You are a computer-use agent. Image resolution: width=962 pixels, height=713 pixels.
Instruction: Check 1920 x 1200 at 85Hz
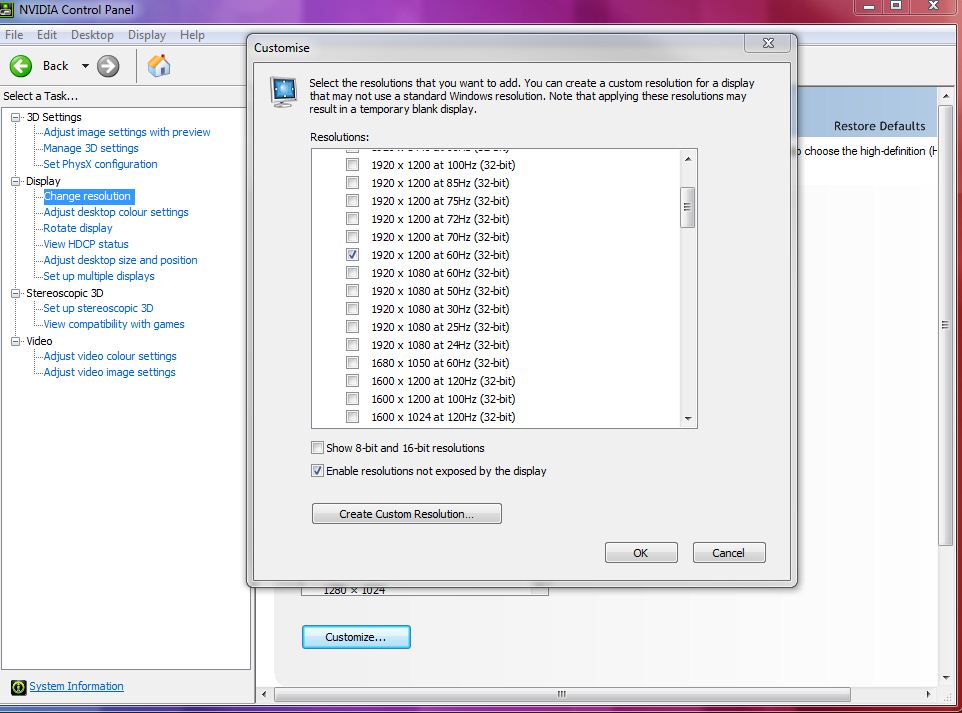(x=352, y=182)
